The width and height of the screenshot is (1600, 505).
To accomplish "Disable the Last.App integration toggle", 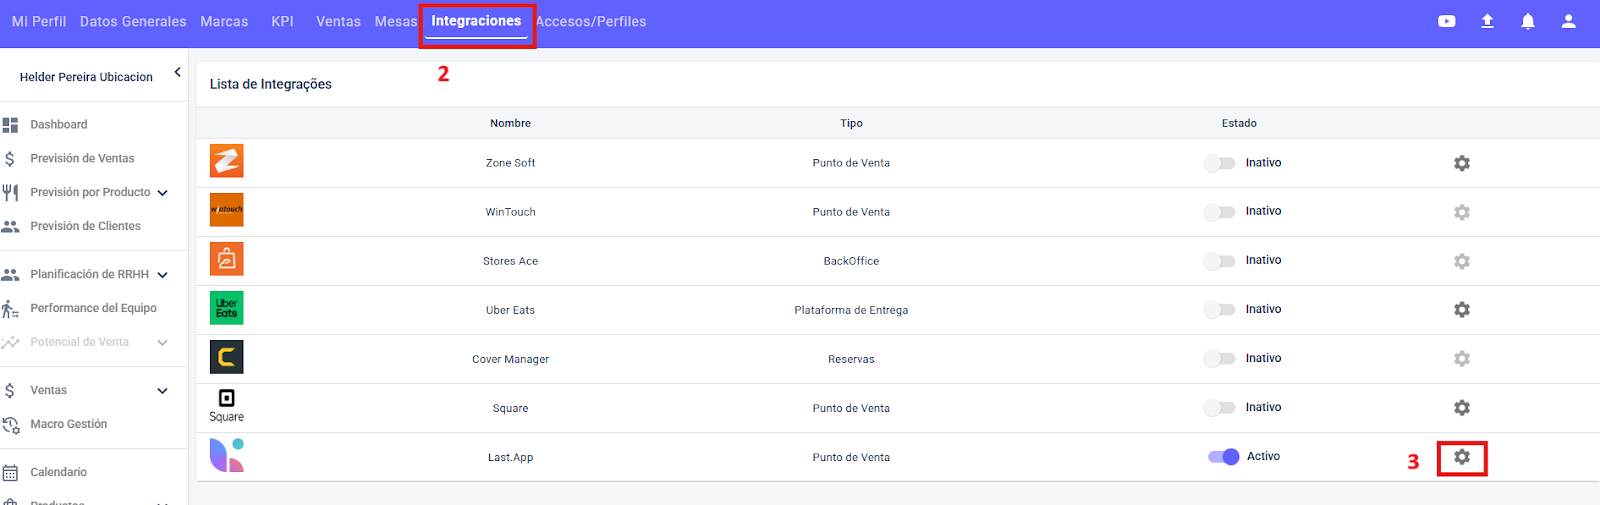I will [1224, 457].
